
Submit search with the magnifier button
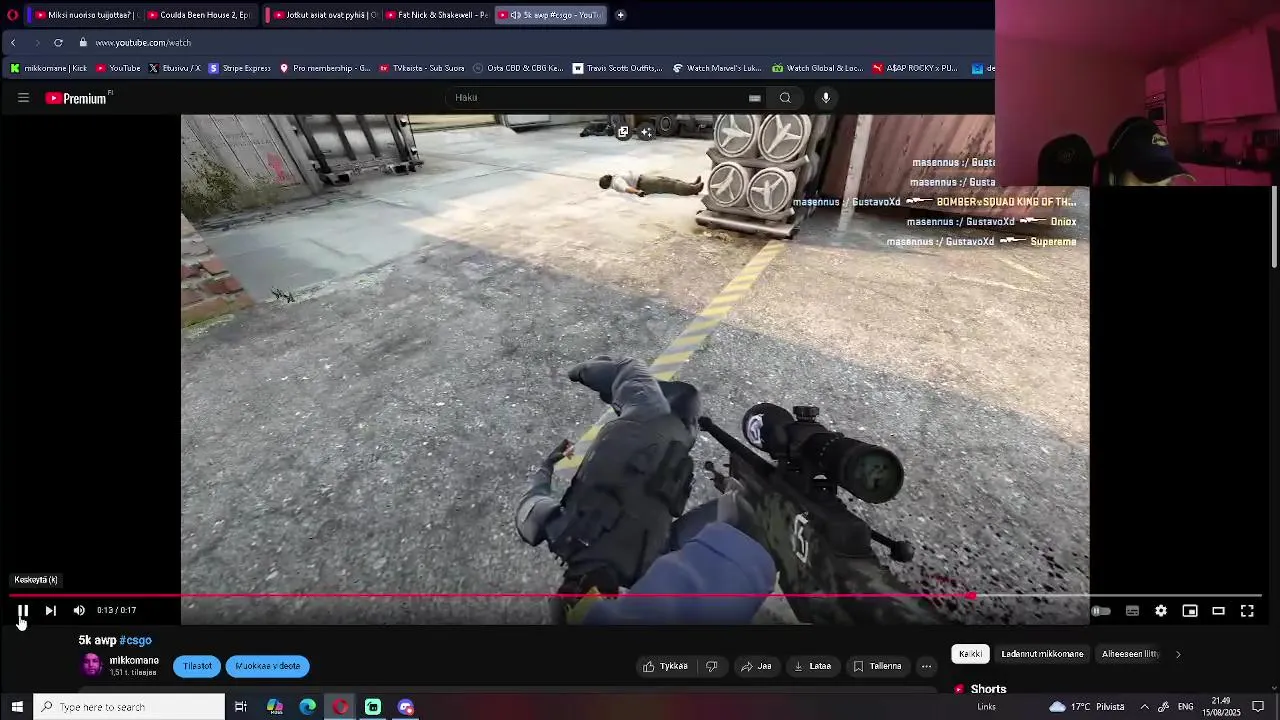coord(786,98)
